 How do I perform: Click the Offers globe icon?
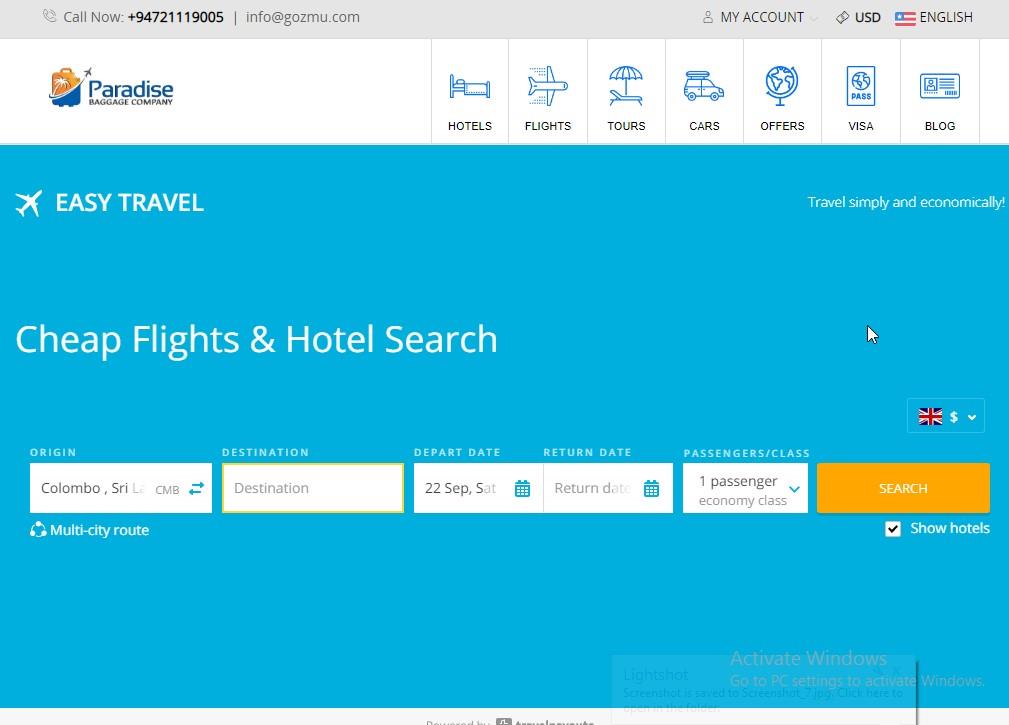point(782,86)
